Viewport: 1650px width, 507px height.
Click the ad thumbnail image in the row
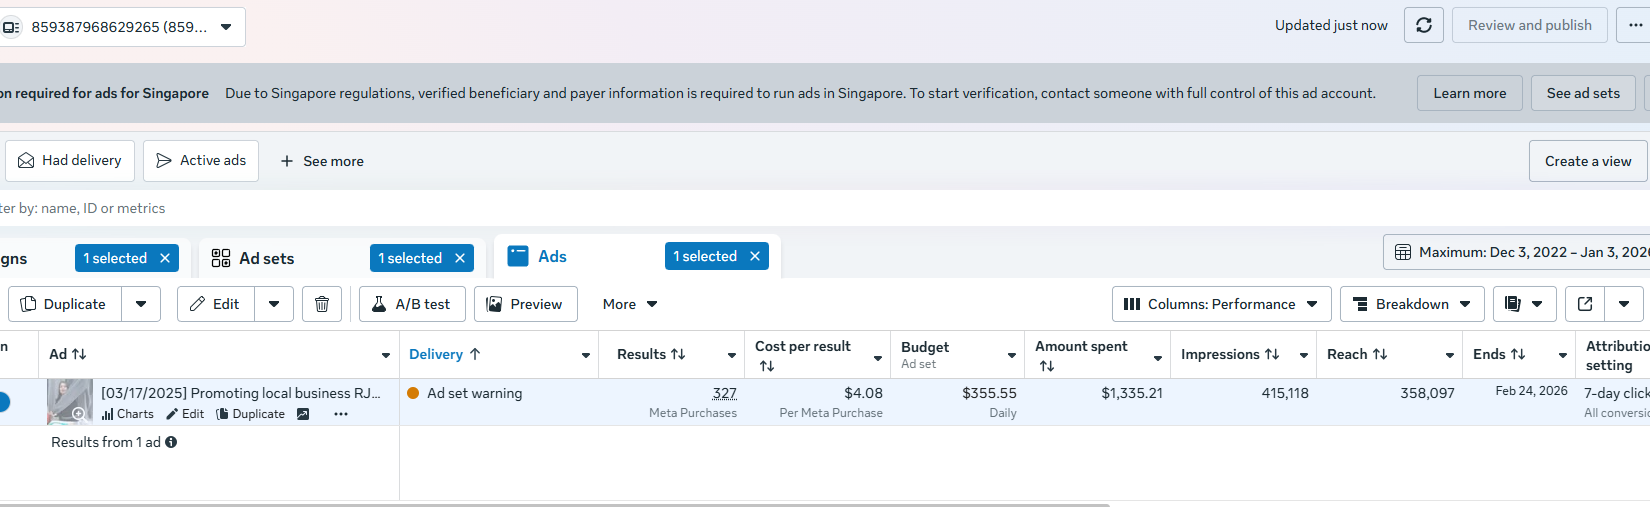[69, 401]
